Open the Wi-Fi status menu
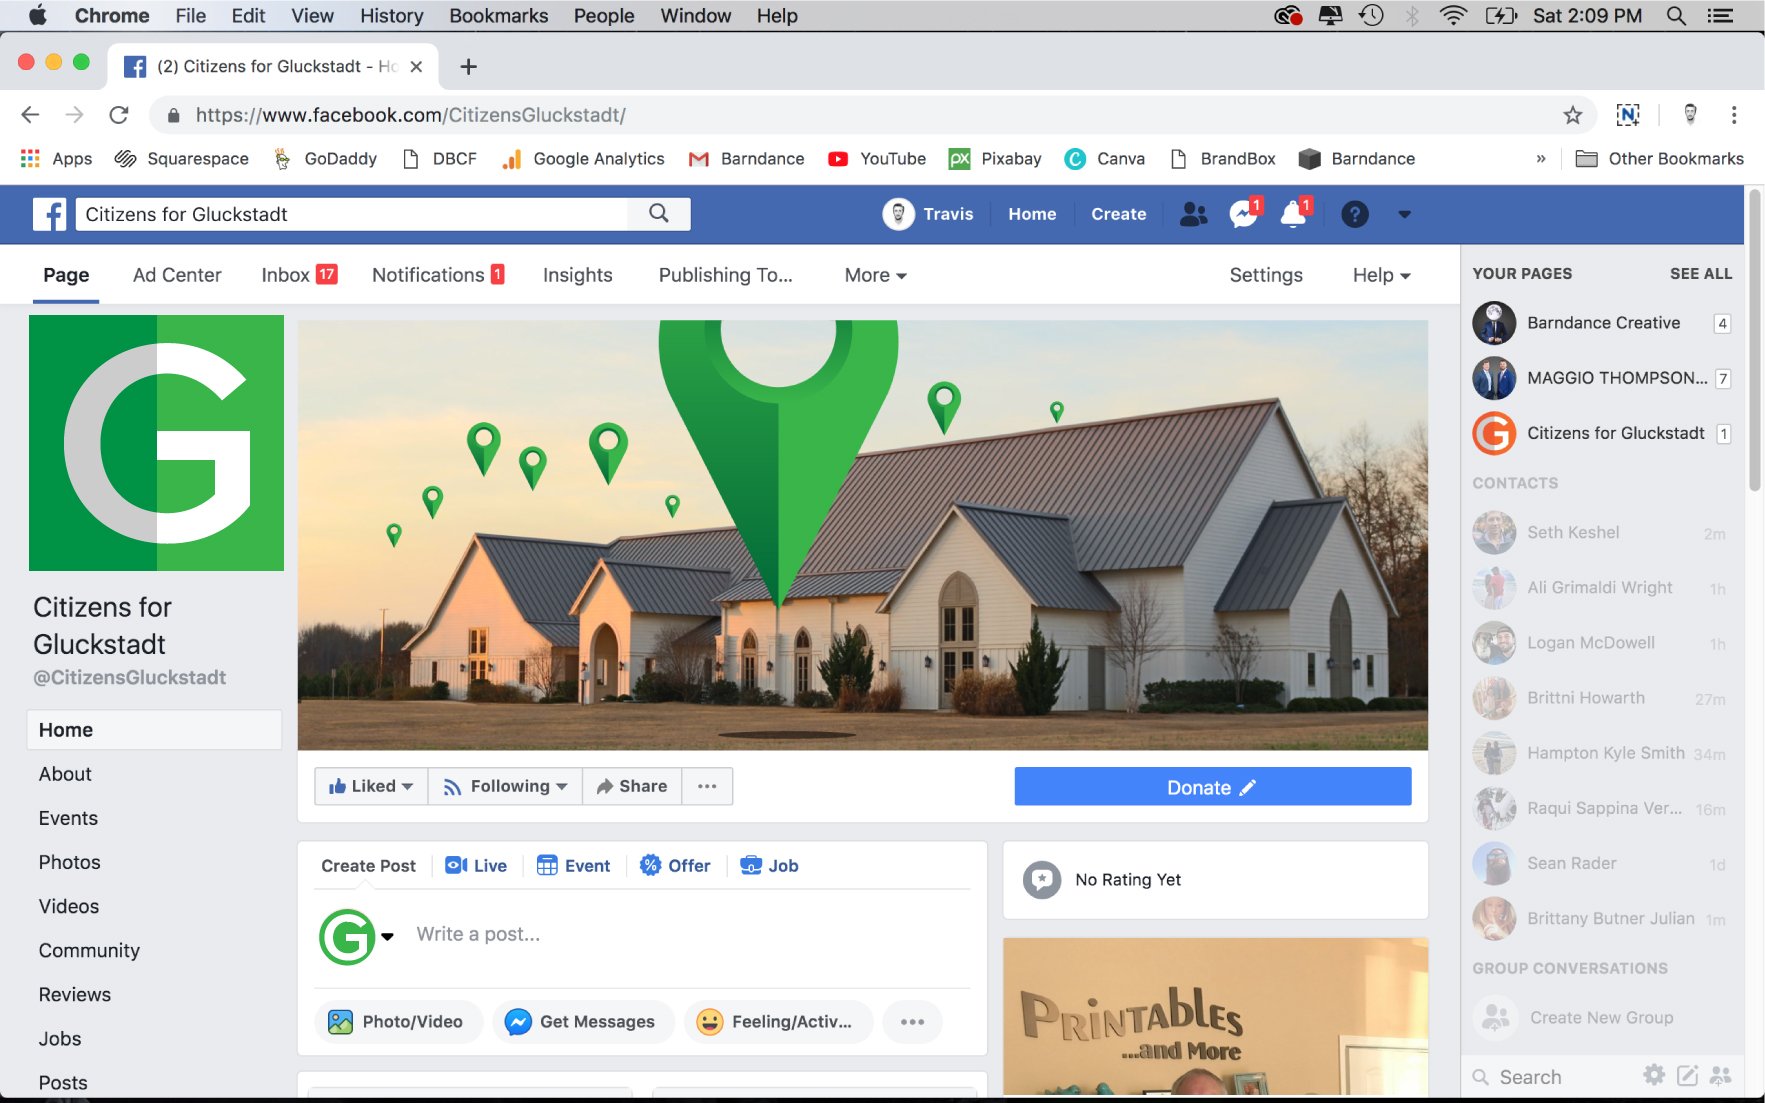This screenshot has width=1765, height=1103. pos(1453,16)
